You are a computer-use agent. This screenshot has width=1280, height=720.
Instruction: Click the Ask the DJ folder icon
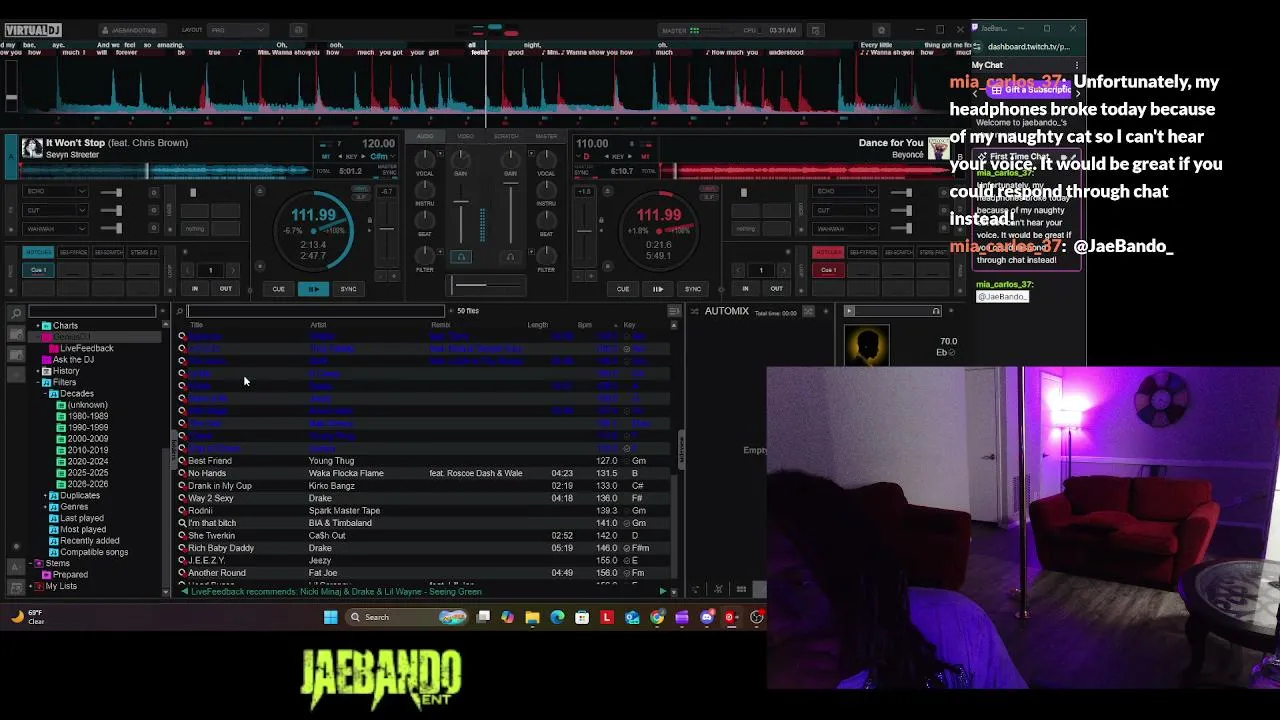[46, 360]
